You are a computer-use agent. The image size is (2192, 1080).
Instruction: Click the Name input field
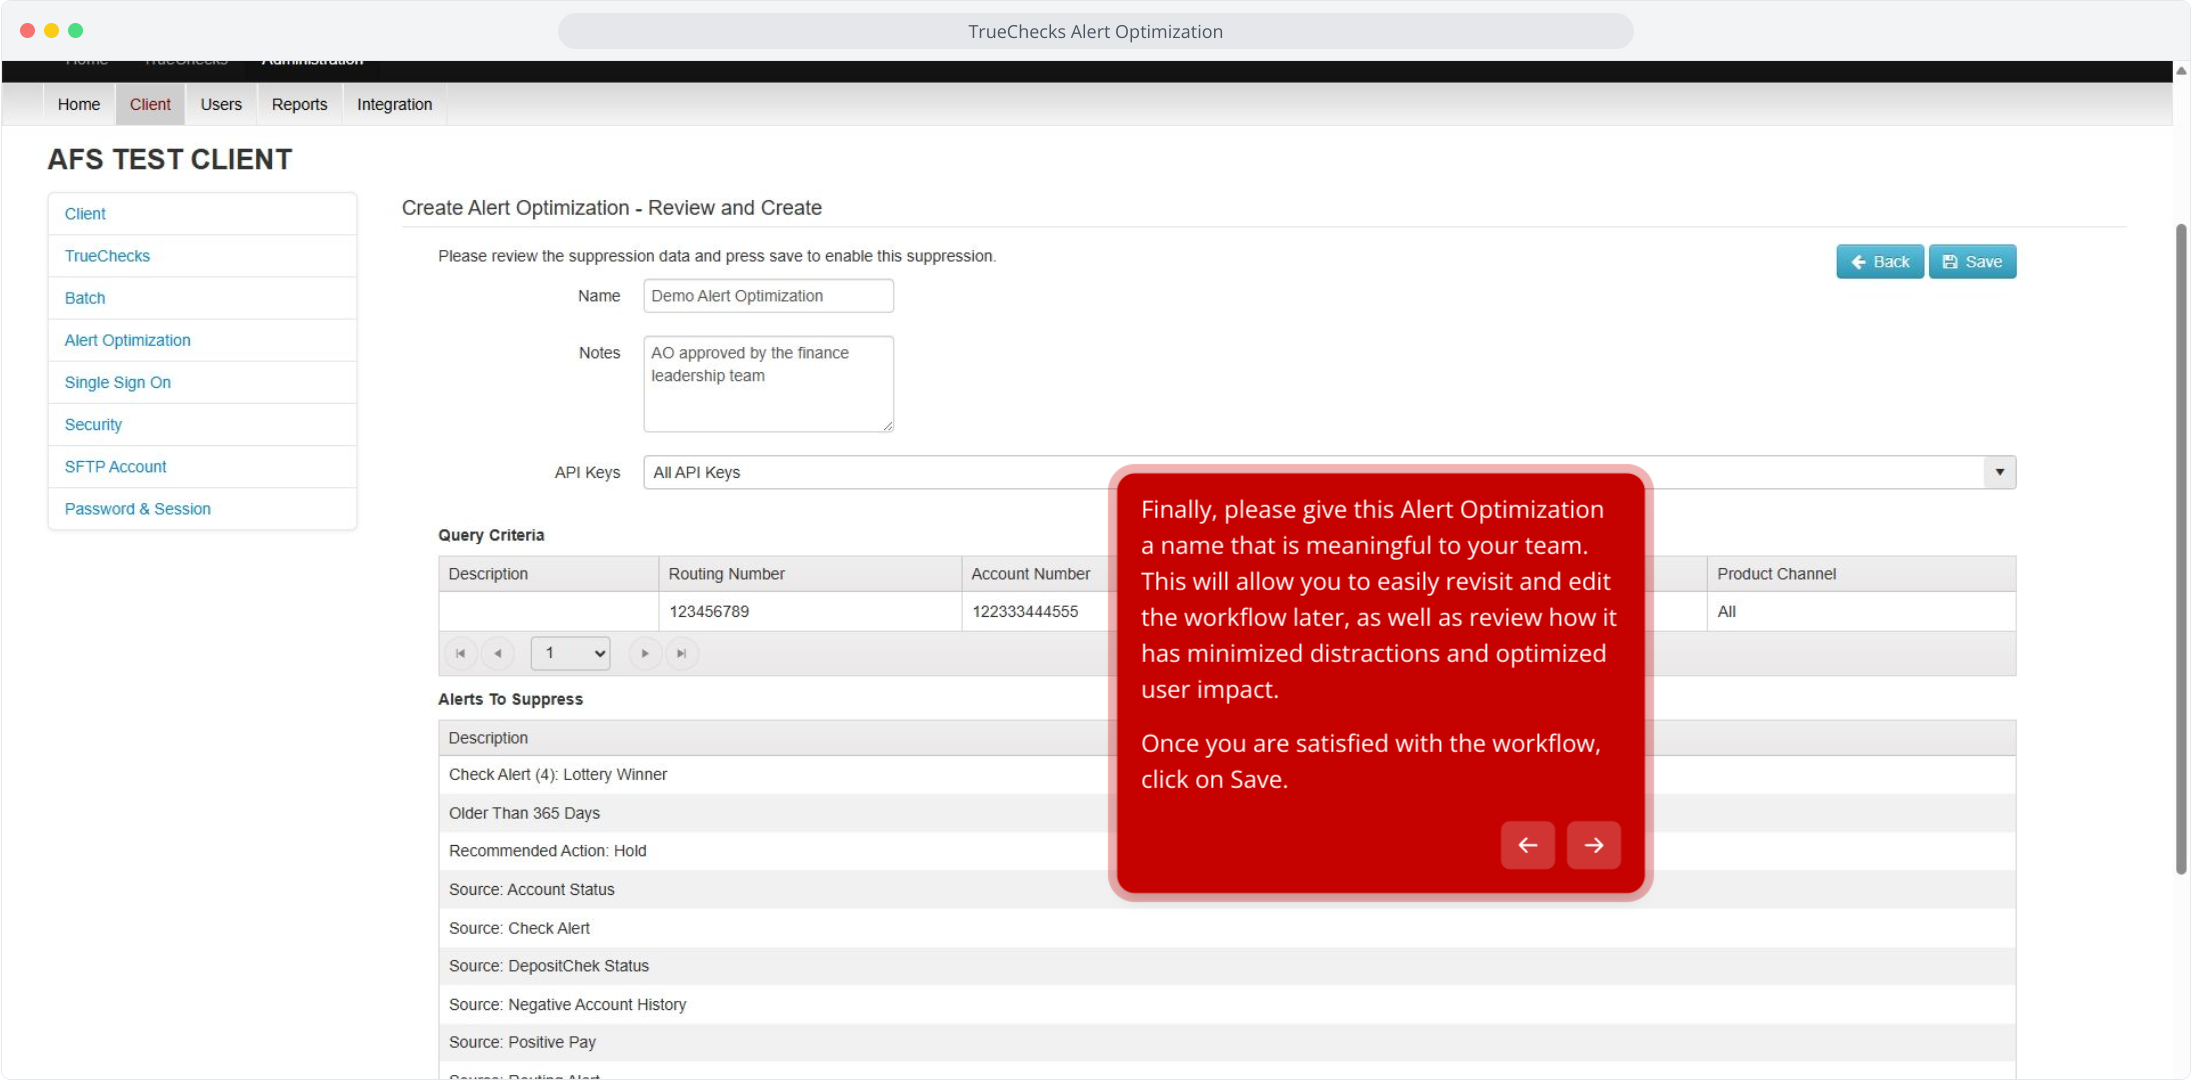tap(768, 296)
